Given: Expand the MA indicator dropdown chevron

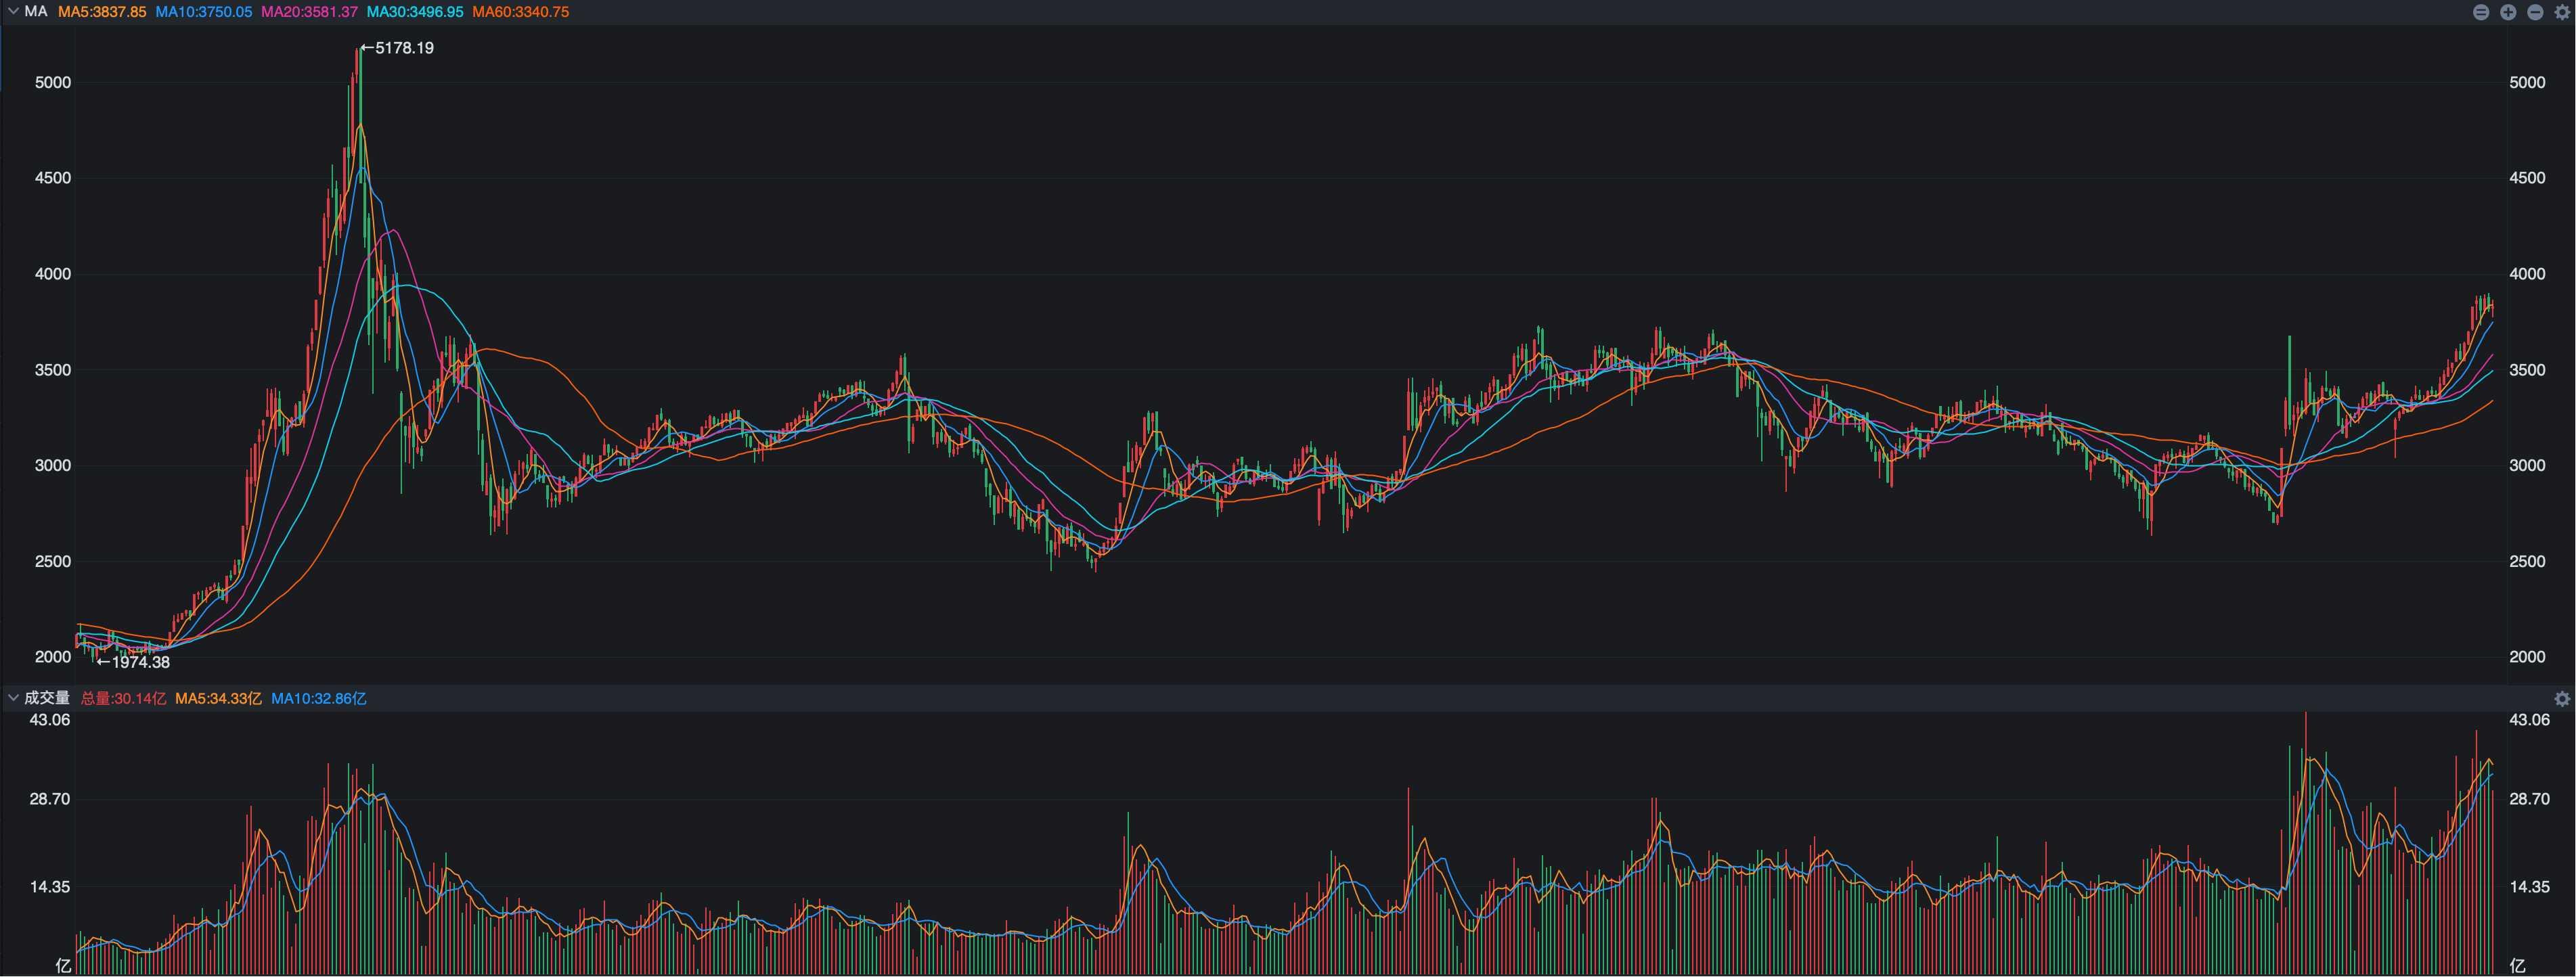Looking at the screenshot, I should [13, 12].
